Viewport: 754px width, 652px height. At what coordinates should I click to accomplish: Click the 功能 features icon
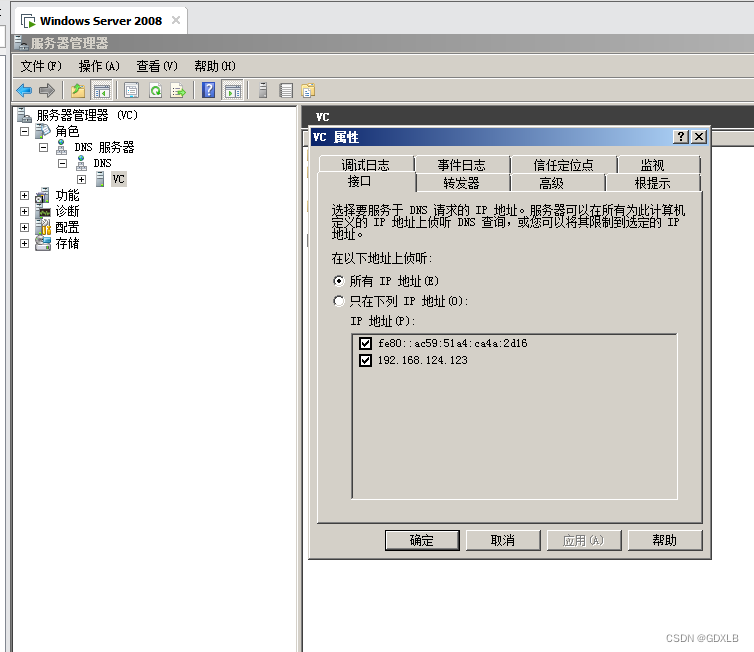click(x=42, y=195)
